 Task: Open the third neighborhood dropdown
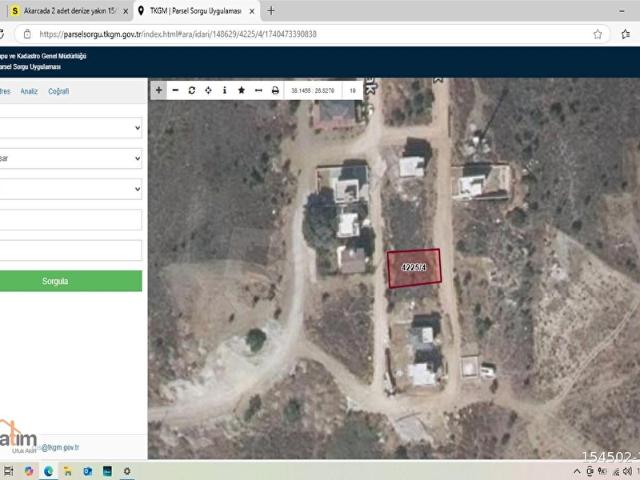pyautogui.click(x=70, y=189)
